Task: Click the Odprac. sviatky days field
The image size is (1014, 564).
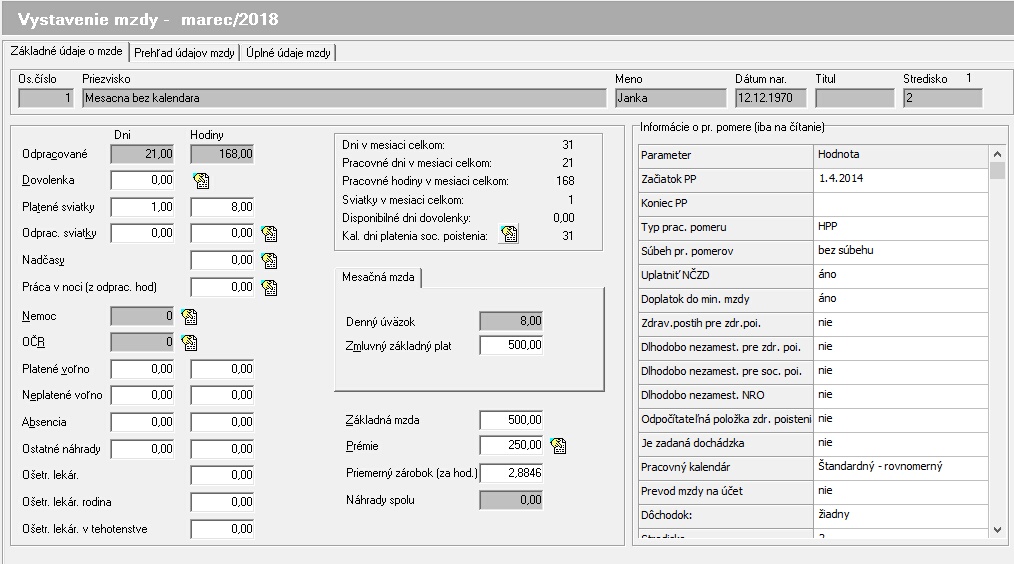Action: click(x=142, y=233)
